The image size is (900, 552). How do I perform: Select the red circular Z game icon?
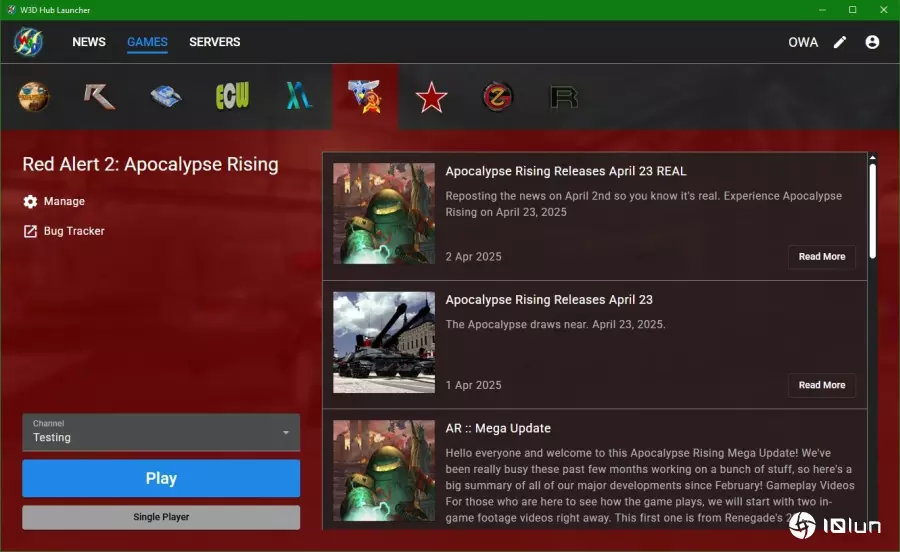[498, 96]
